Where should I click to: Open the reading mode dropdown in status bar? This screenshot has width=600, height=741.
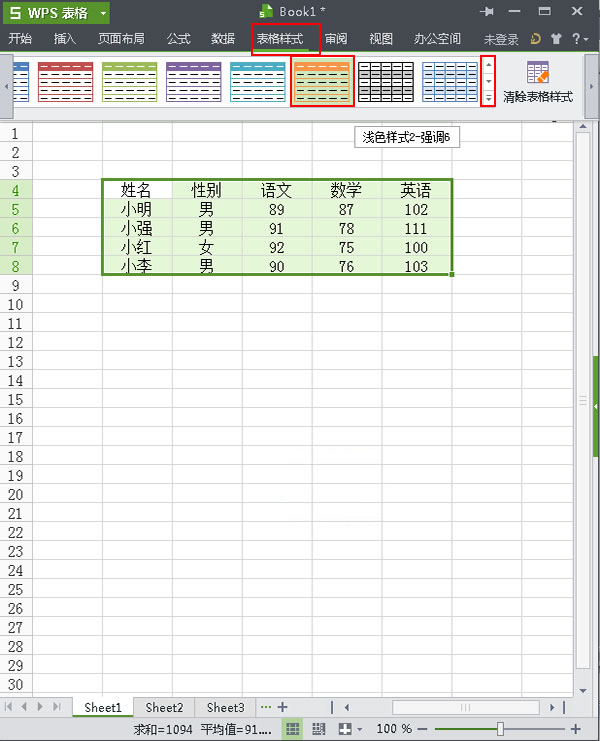(x=359, y=729)
